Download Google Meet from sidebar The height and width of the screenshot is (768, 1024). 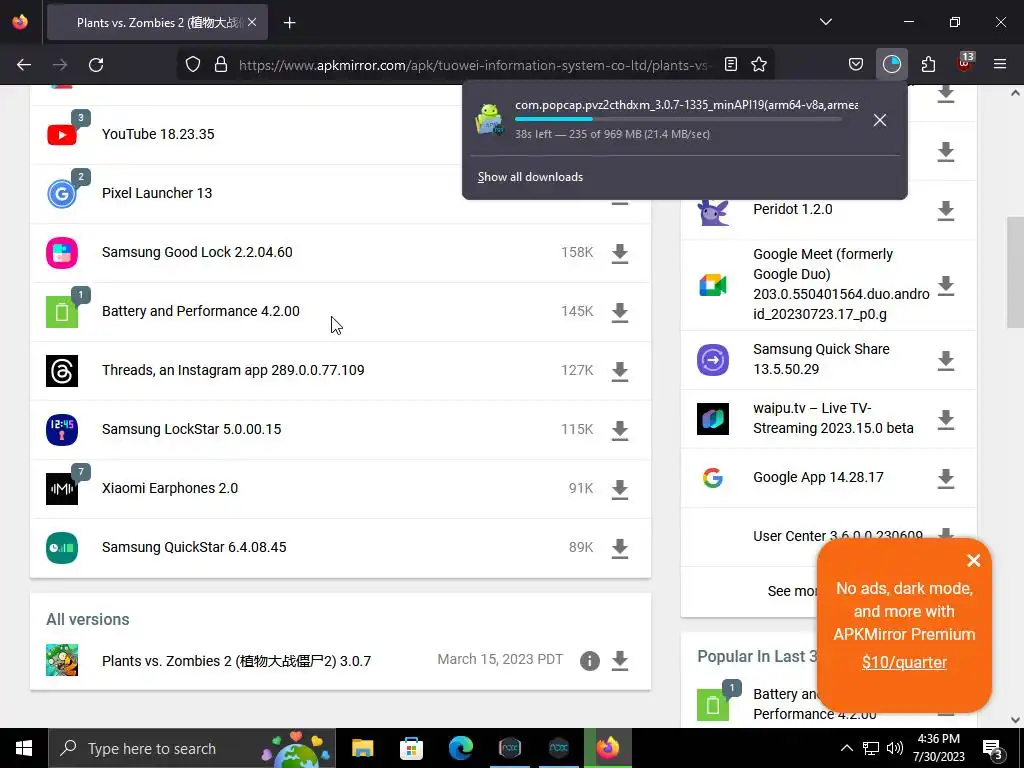click(946, 285)
